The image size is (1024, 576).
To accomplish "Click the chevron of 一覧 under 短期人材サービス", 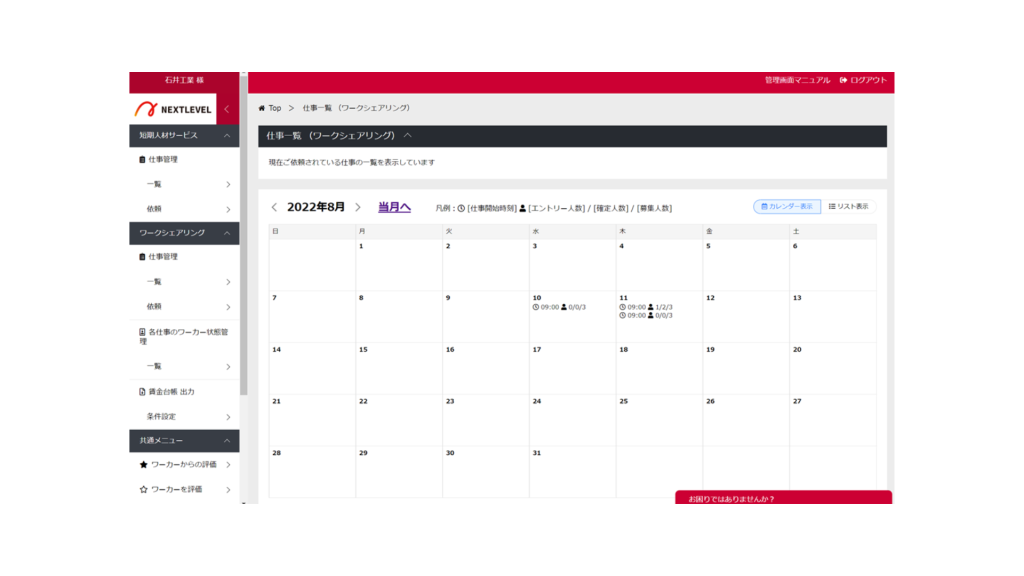I will pyautogui.click(x=228, y=185).
